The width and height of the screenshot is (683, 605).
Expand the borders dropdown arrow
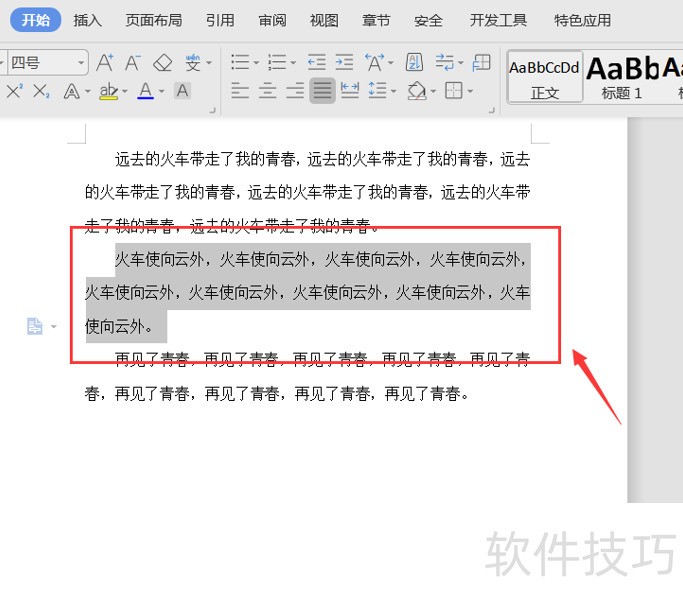tap(470, 91)
